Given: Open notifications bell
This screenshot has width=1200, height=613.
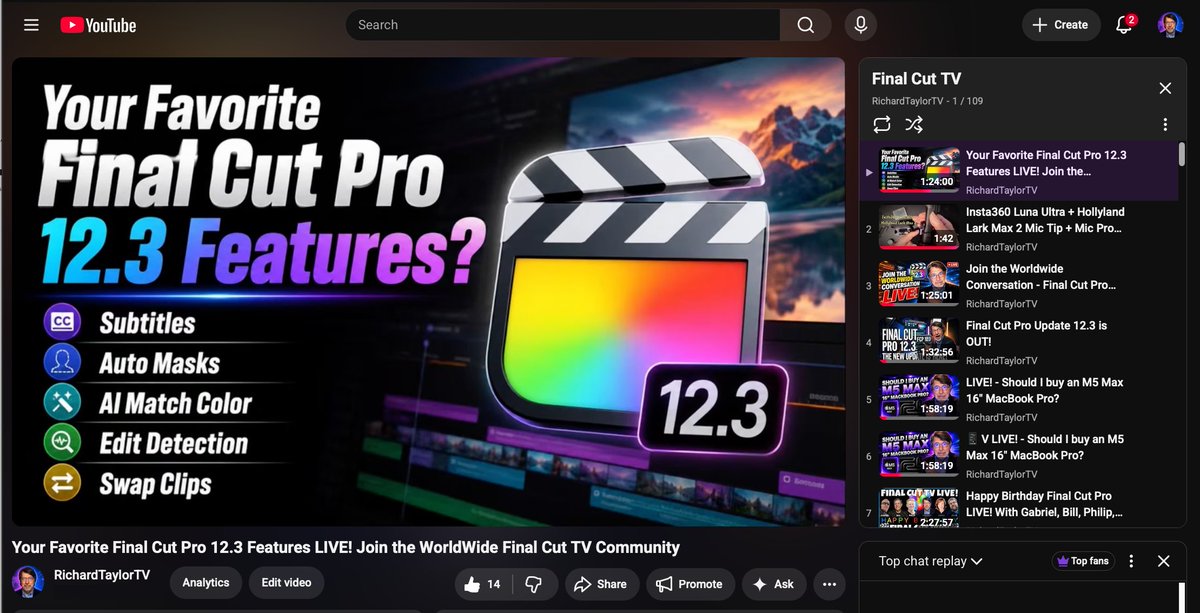Looking at the screenshot, I should (x=1125, y=25).
